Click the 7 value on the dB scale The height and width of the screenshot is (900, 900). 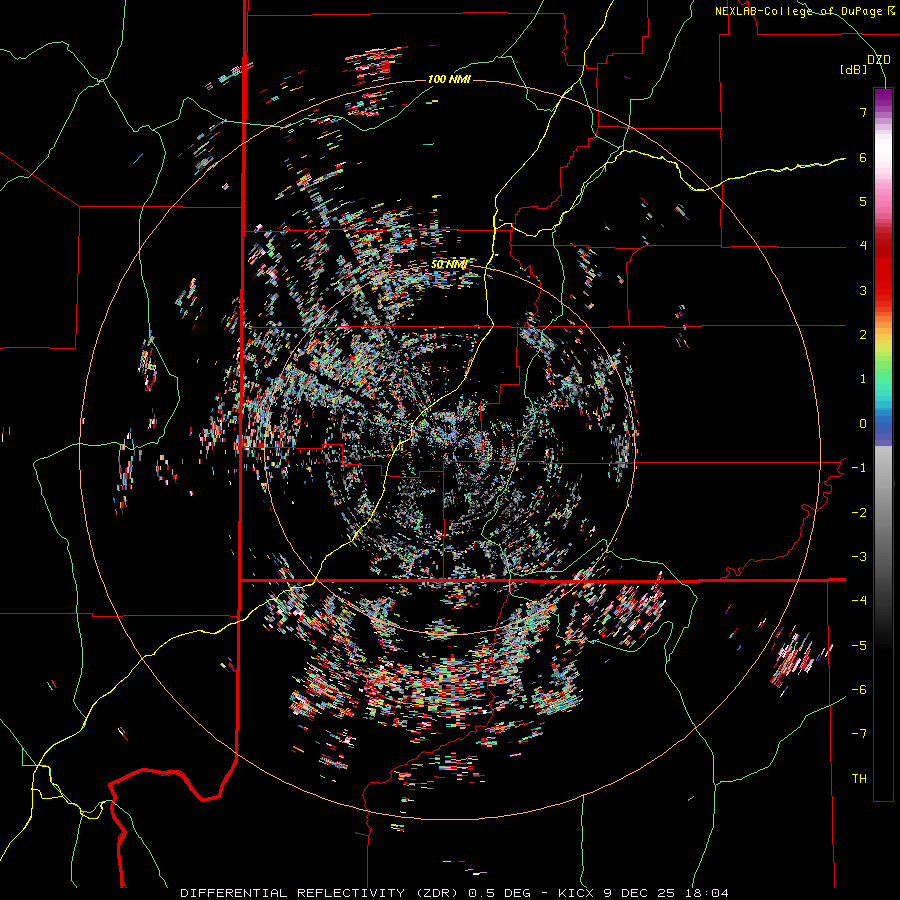pyautogui.click(x=863, y=112)
